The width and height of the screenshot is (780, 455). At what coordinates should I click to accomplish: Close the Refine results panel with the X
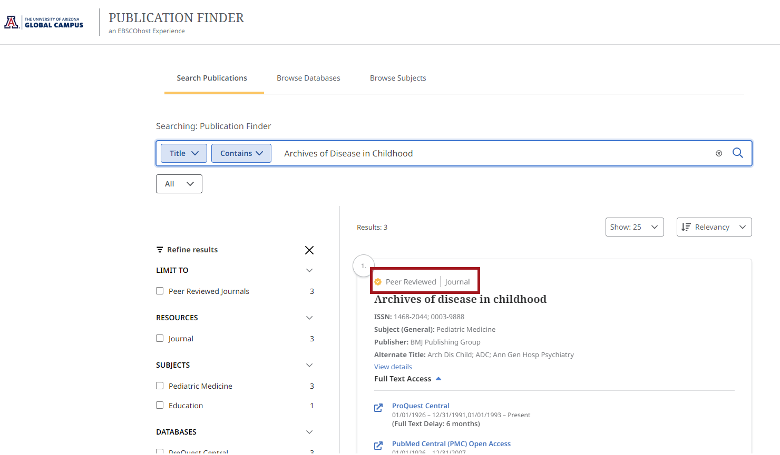[309, 250]
